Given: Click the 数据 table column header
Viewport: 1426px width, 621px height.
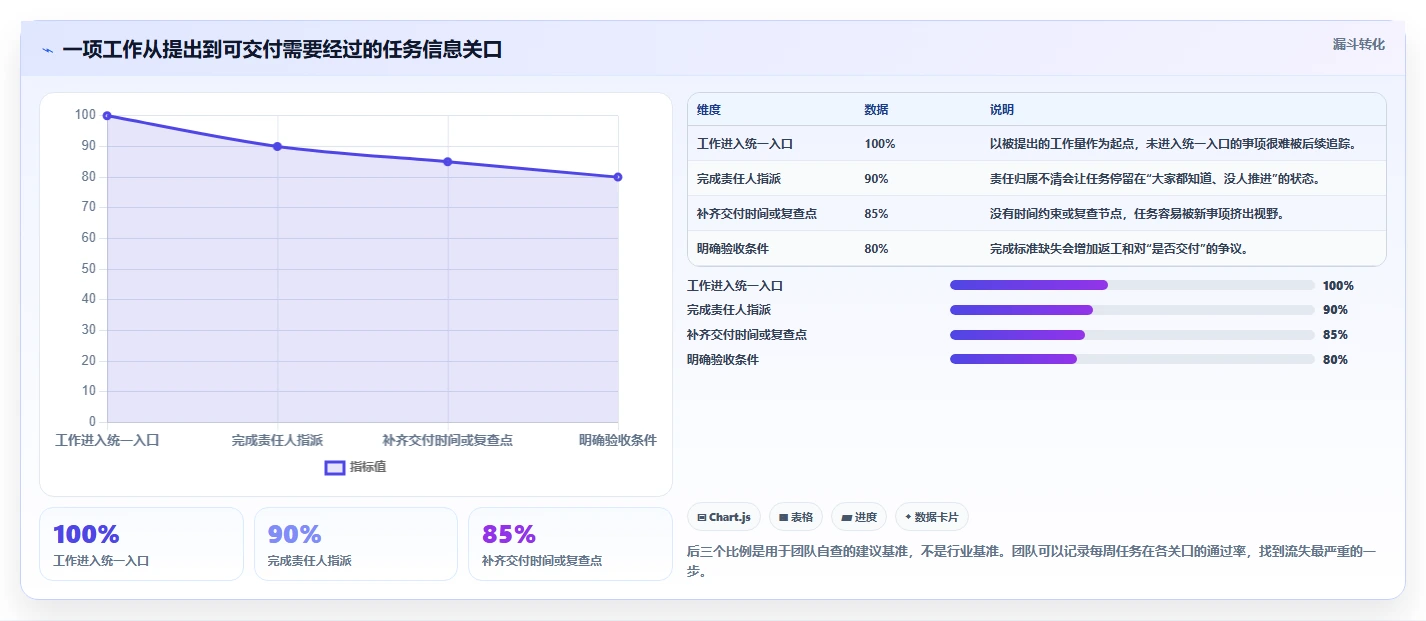Looking at the screenshot, I should [x=877, y=110].
